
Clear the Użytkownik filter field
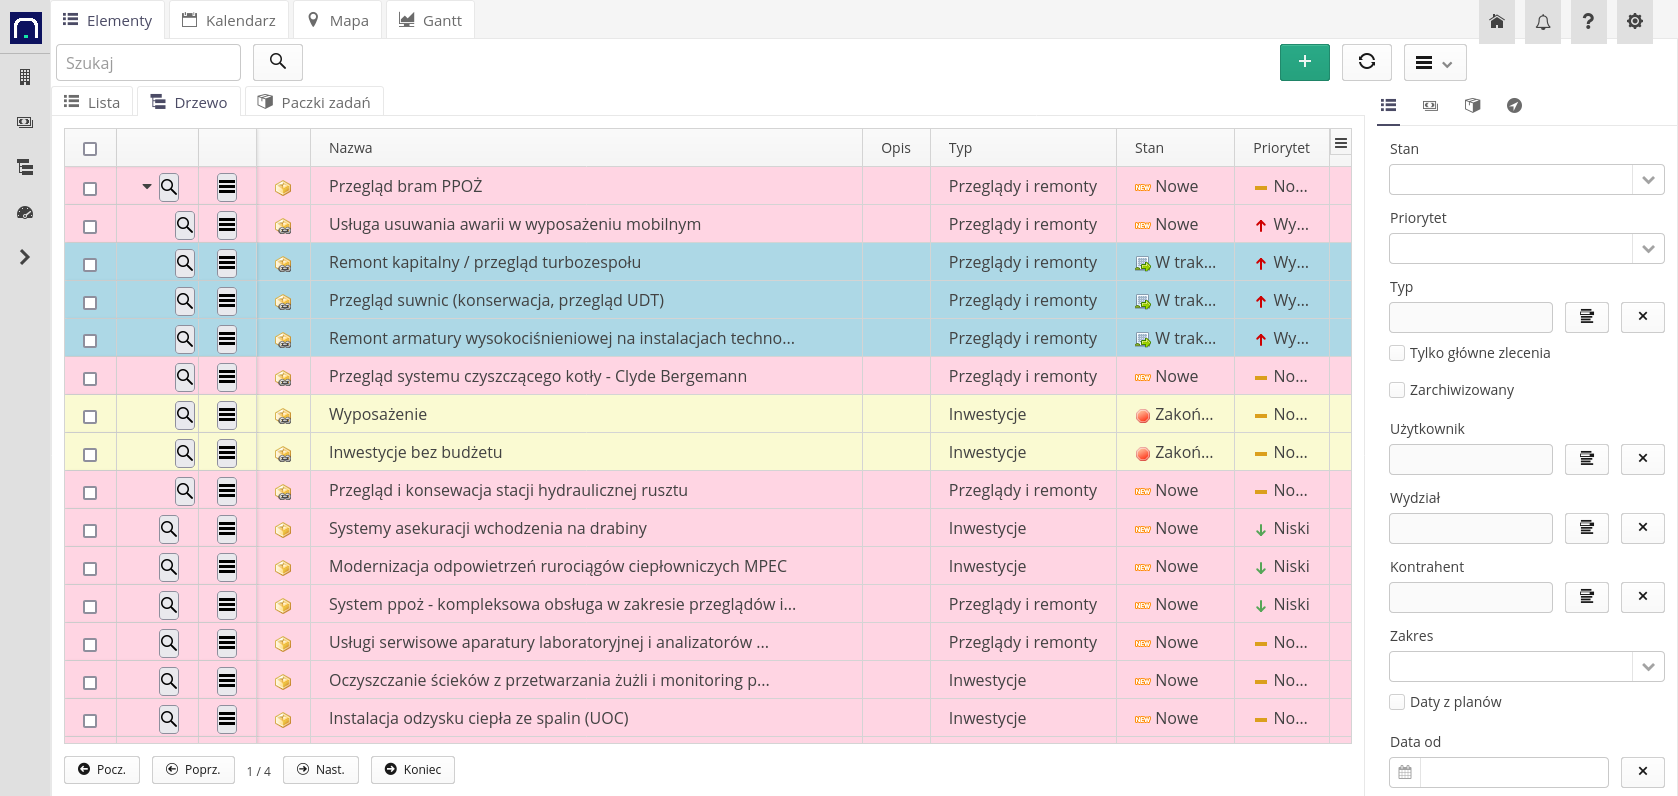click(x=1643, y=459)
